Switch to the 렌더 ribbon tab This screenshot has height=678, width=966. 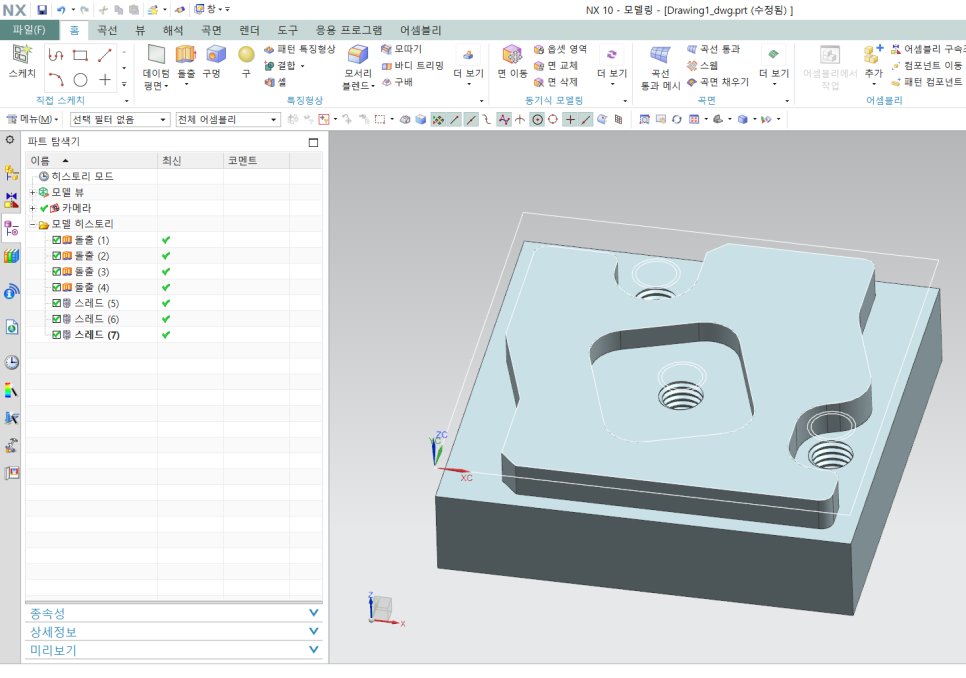coord(250,30)
